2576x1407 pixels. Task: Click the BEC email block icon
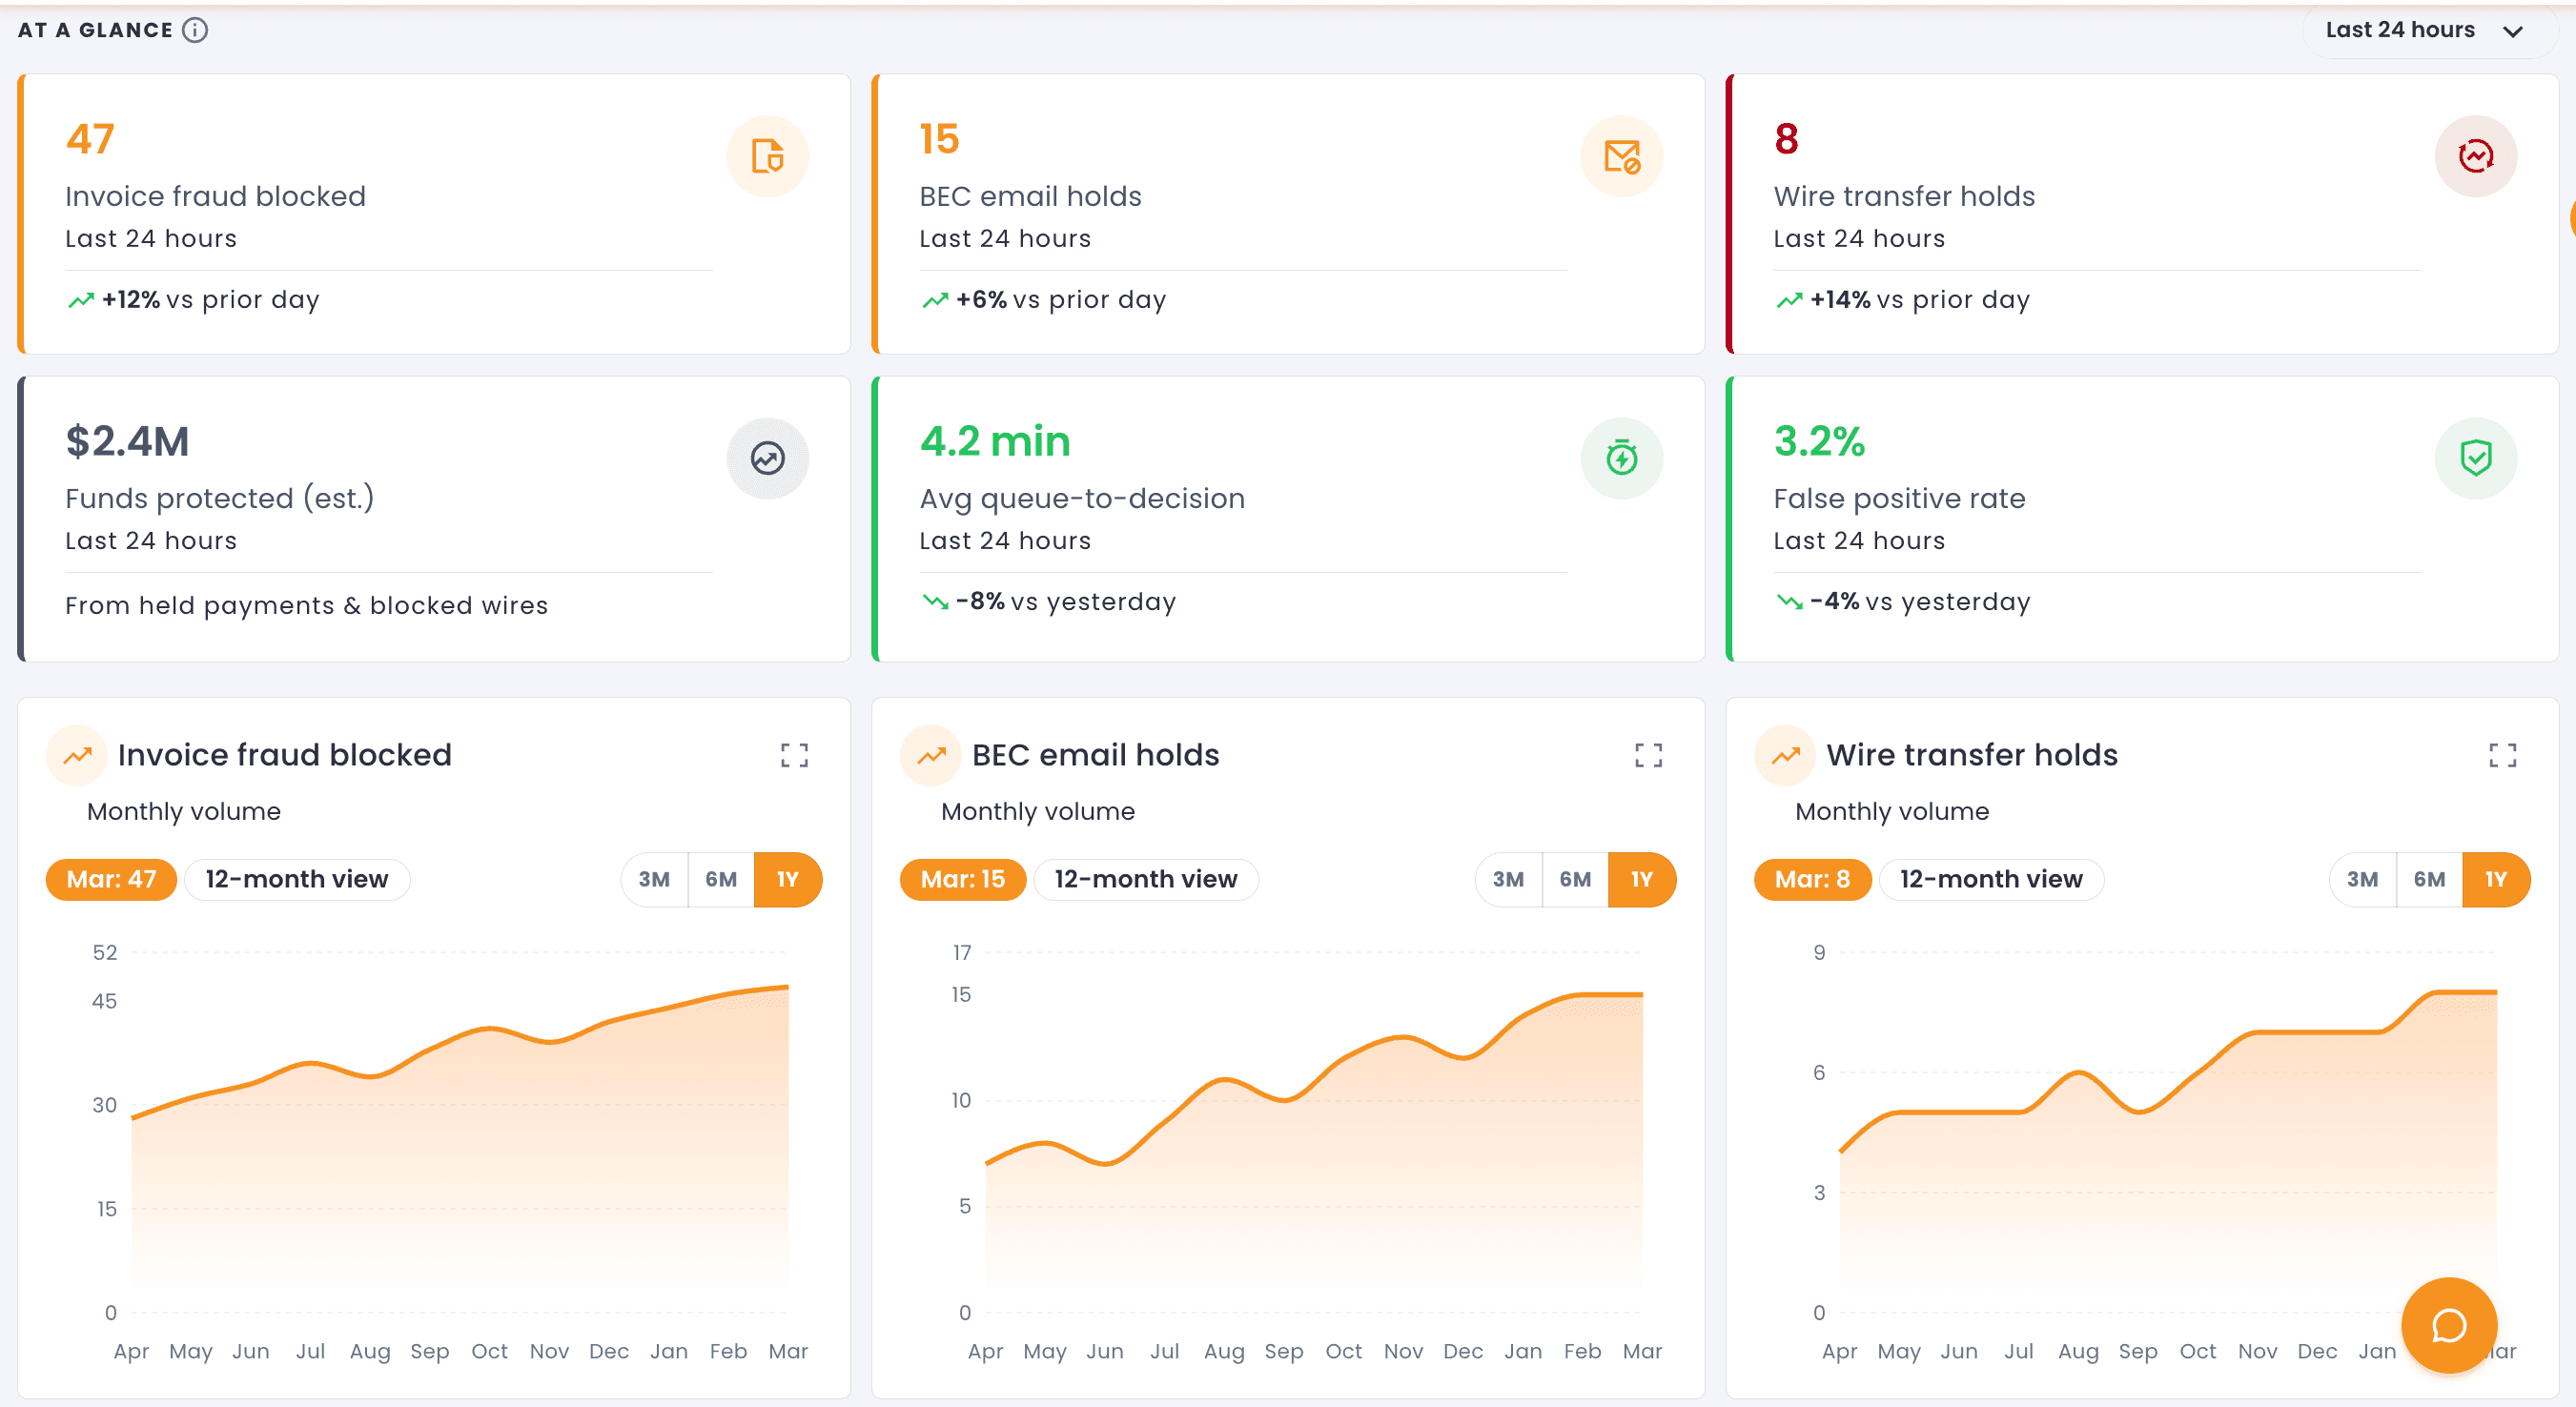[1622, 156]
